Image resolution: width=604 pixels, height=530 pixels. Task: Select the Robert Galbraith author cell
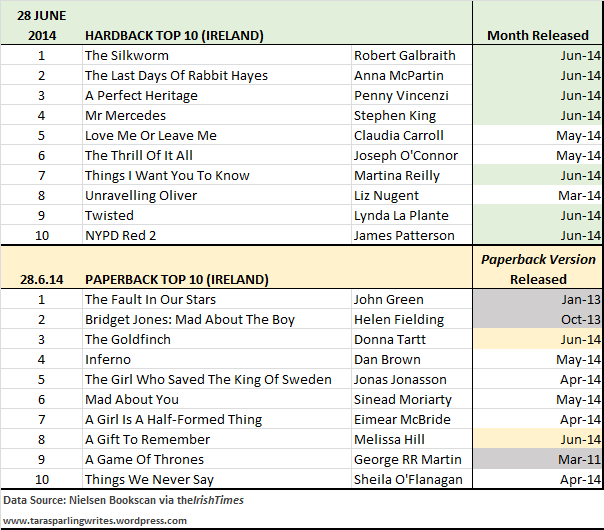[404, 56]
